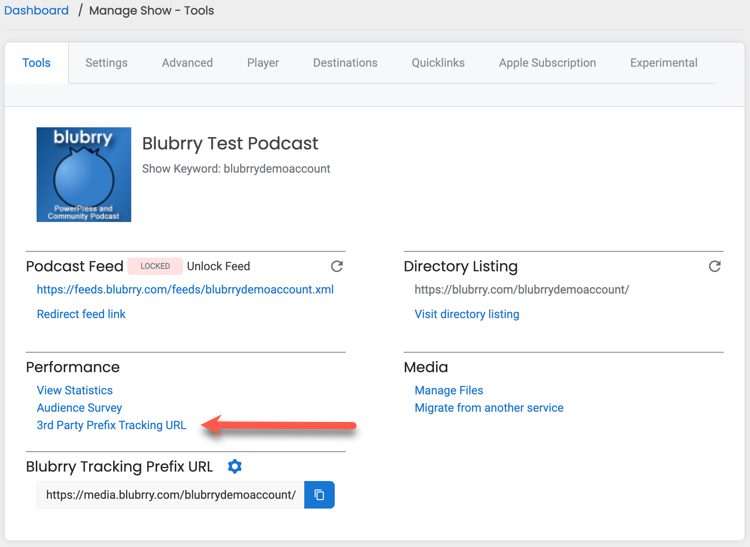This screenshot has height=547, width=750.
Task: Click the Blubrry Tracking Prefix URL heading
Action: (x=120, y=467)
